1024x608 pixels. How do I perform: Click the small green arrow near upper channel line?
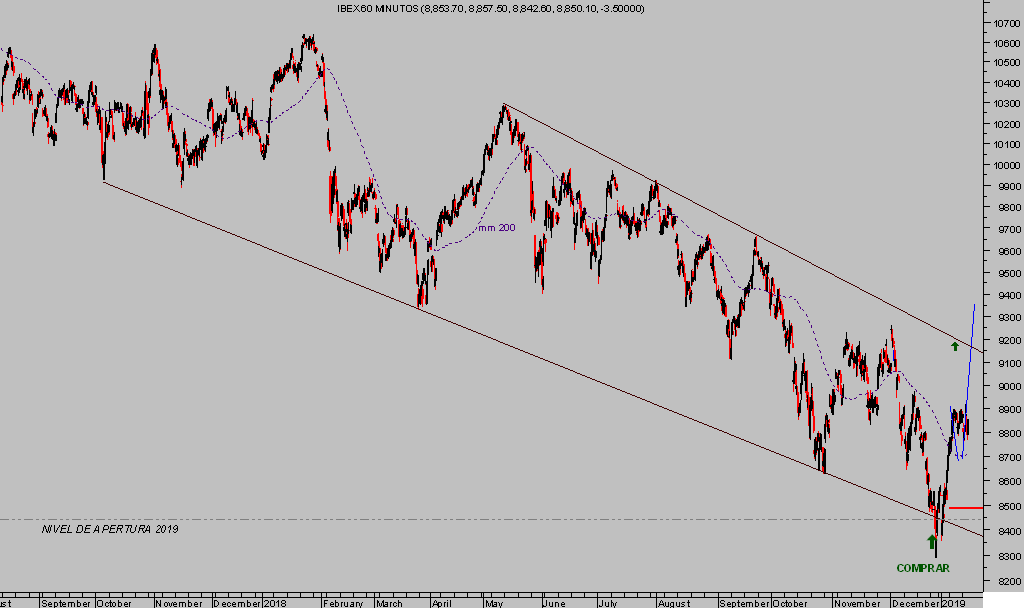[x=955, y=346]
